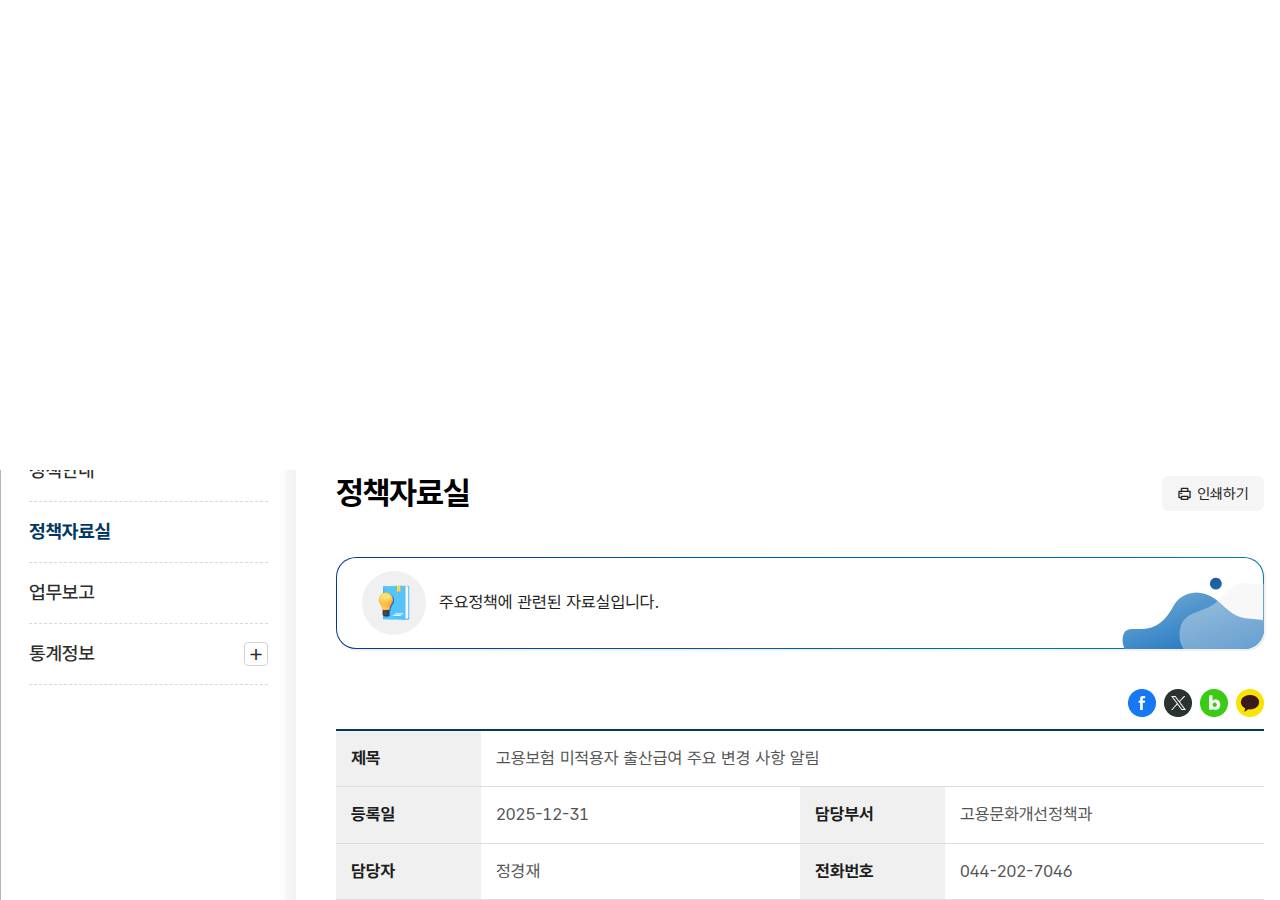The width and height of the screenshot is (1280, 900).
Task: Expand the 통계정보 submenu with the plus button
Action: point(256,654)
